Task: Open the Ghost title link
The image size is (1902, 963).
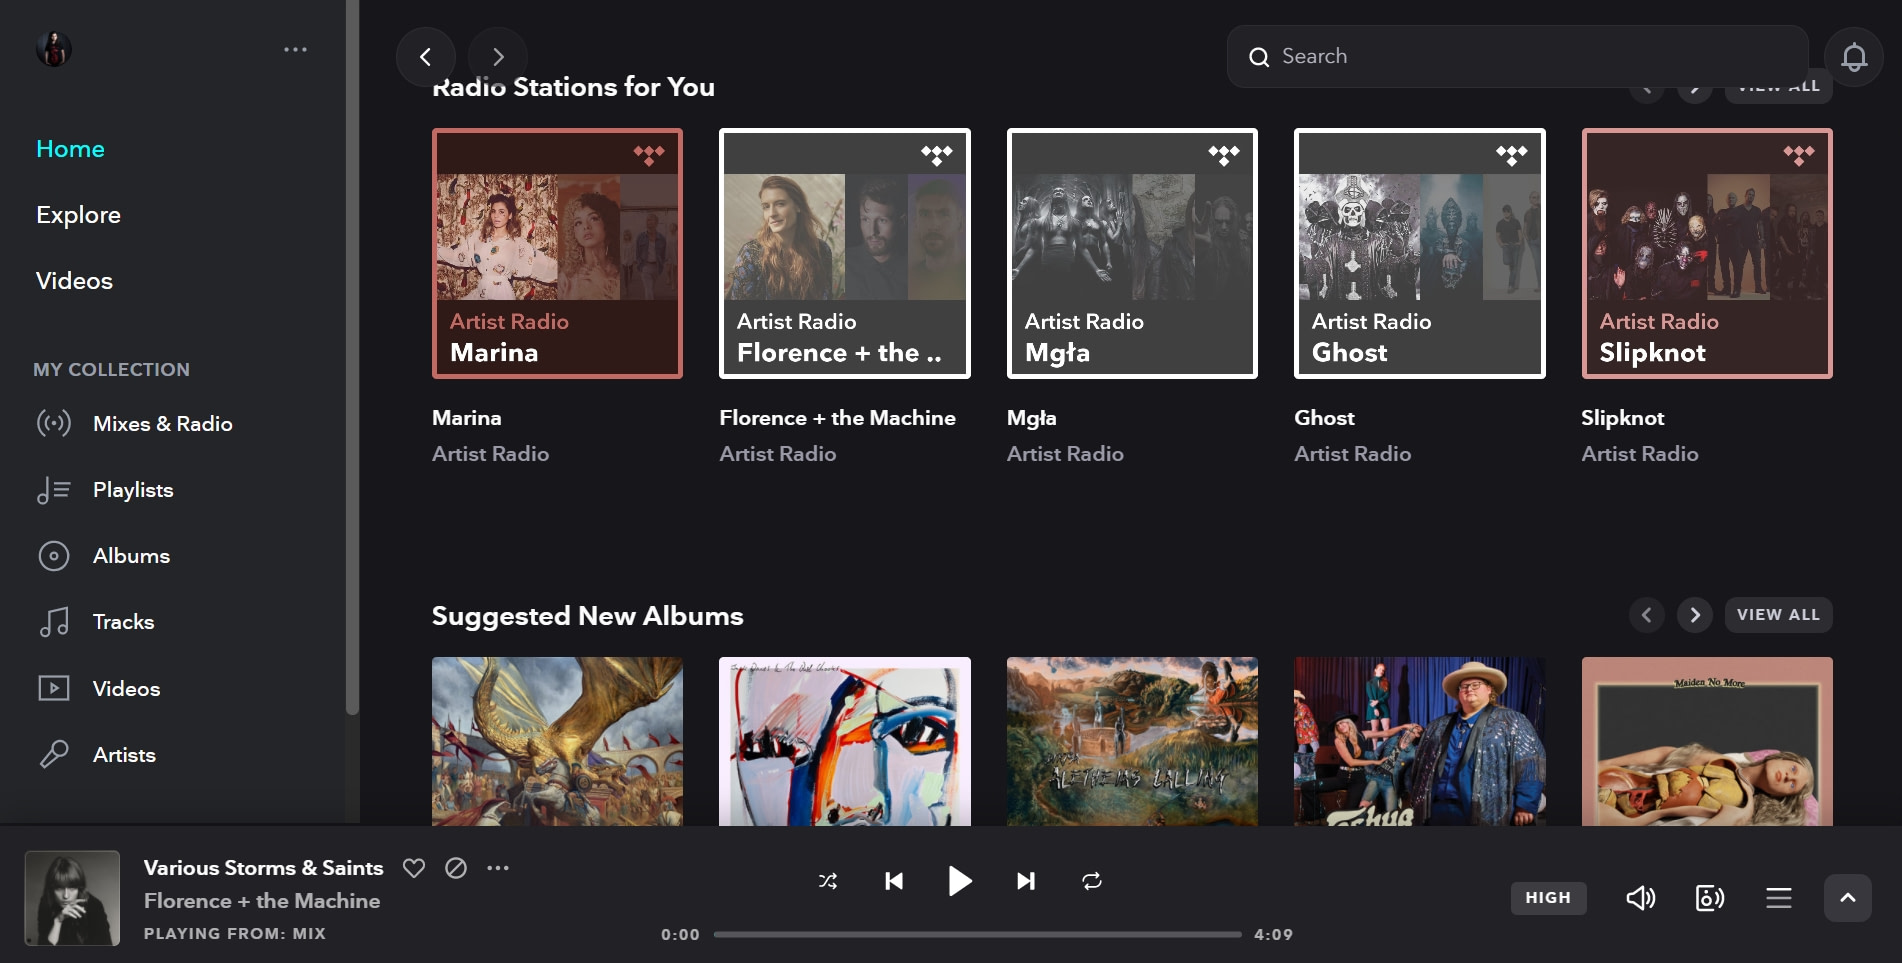Action: [x=1324, y=418]
